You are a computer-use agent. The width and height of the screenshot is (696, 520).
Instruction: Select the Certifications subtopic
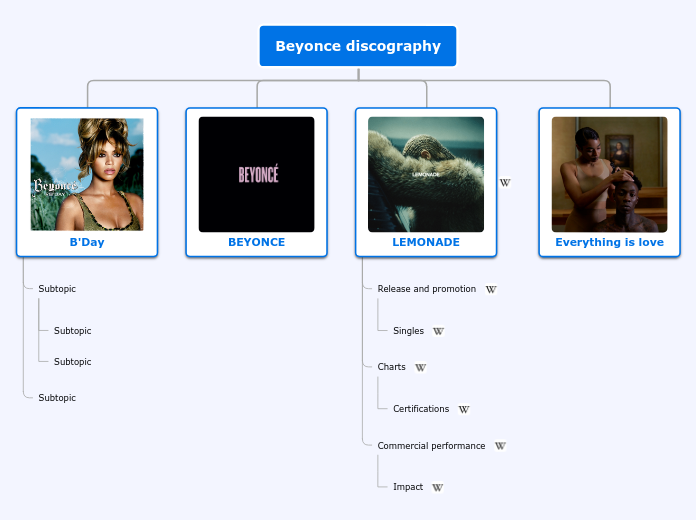tap(421, 409)
